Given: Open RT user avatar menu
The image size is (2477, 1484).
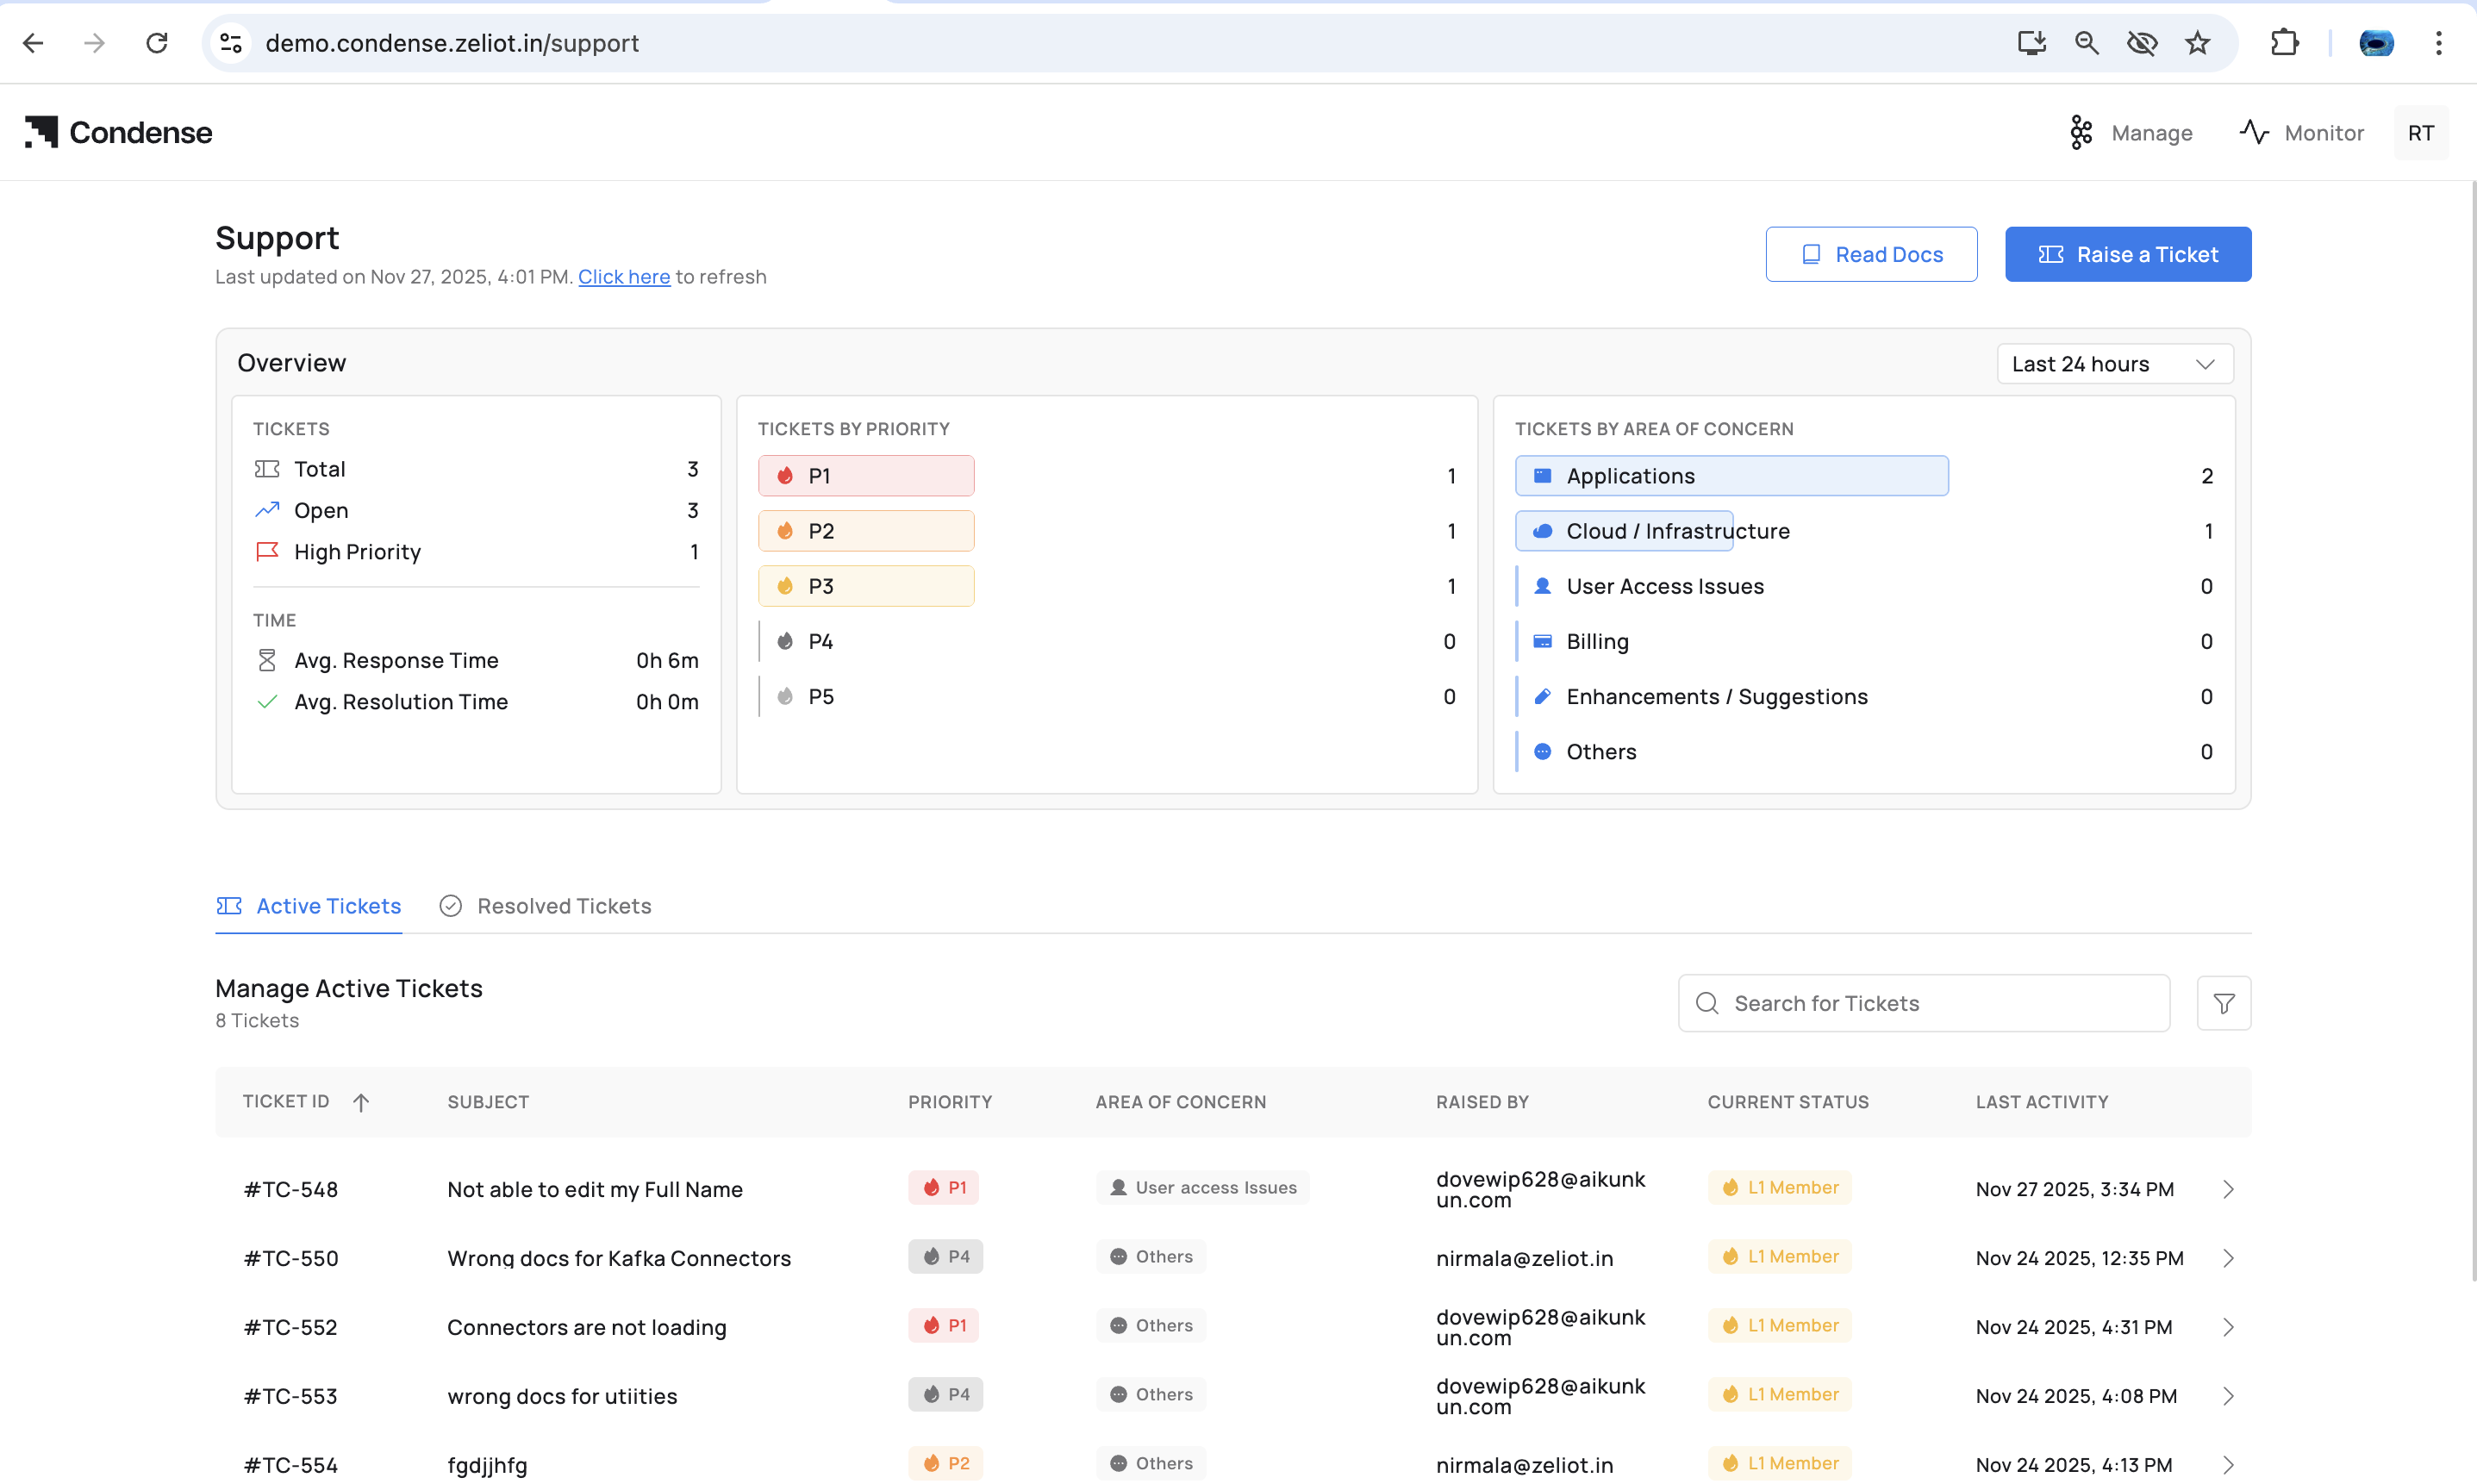Looking at the screenshot, I should [x=2420, y=133].
